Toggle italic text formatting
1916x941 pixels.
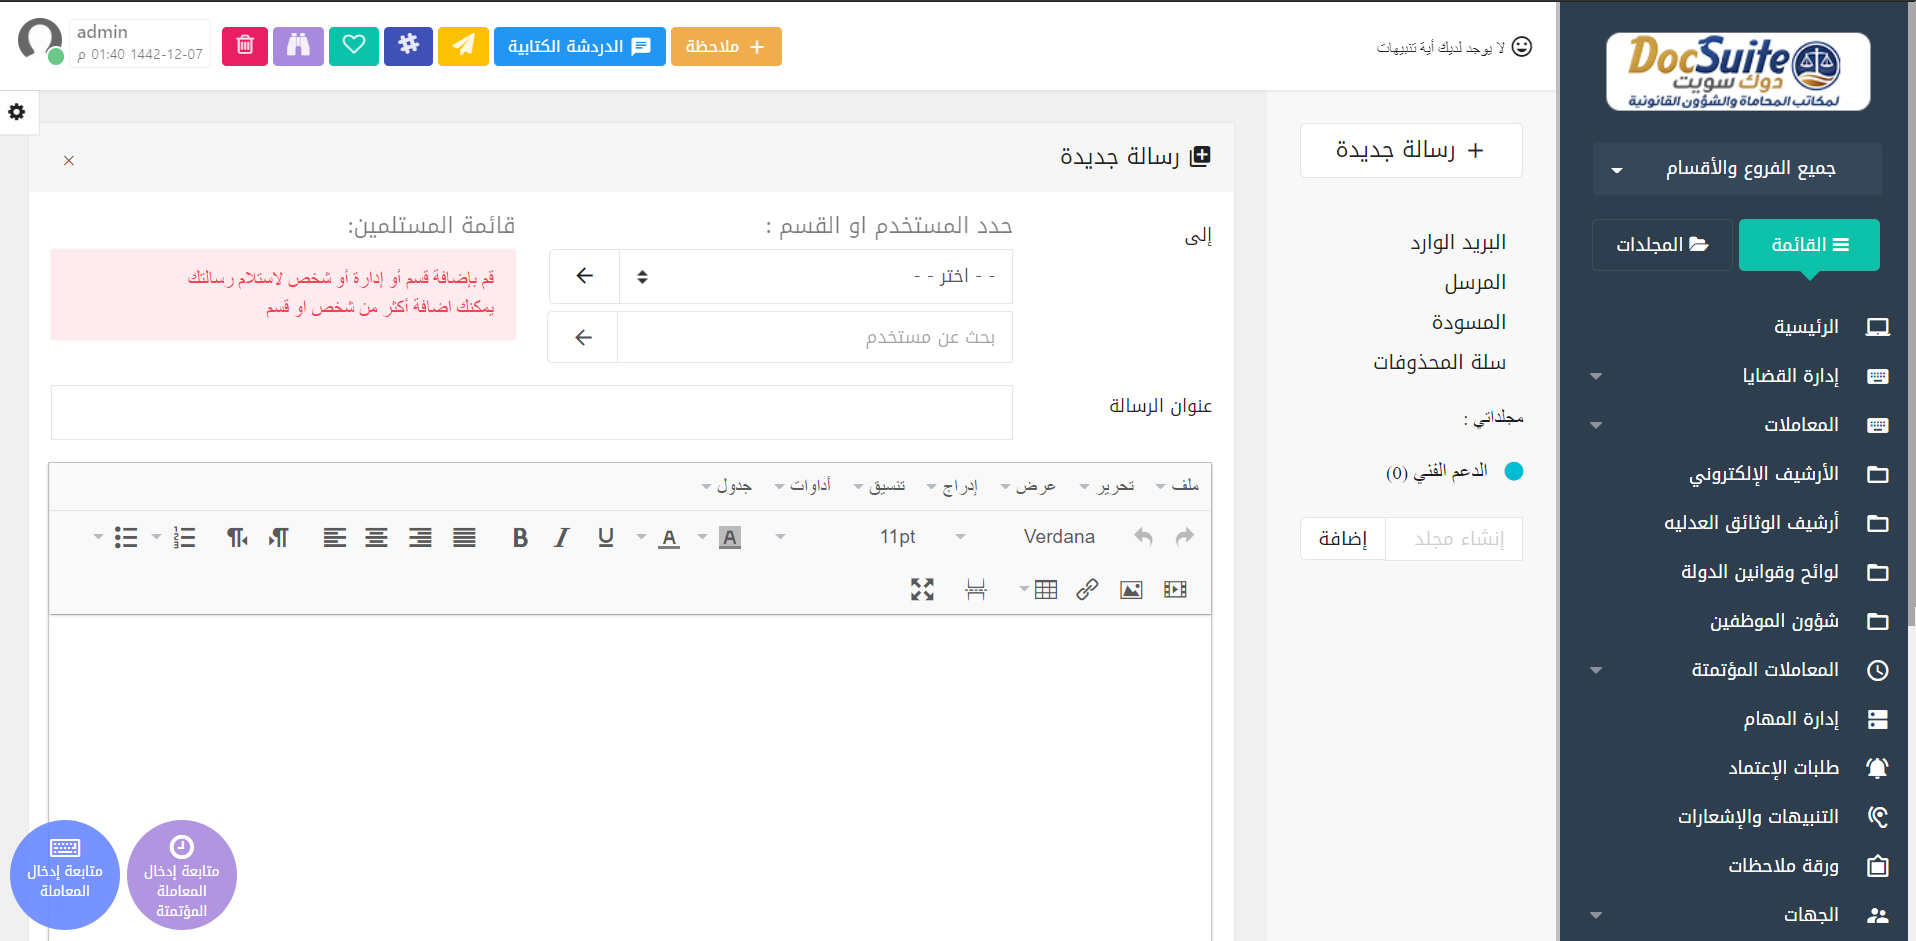tap(562, 538)
